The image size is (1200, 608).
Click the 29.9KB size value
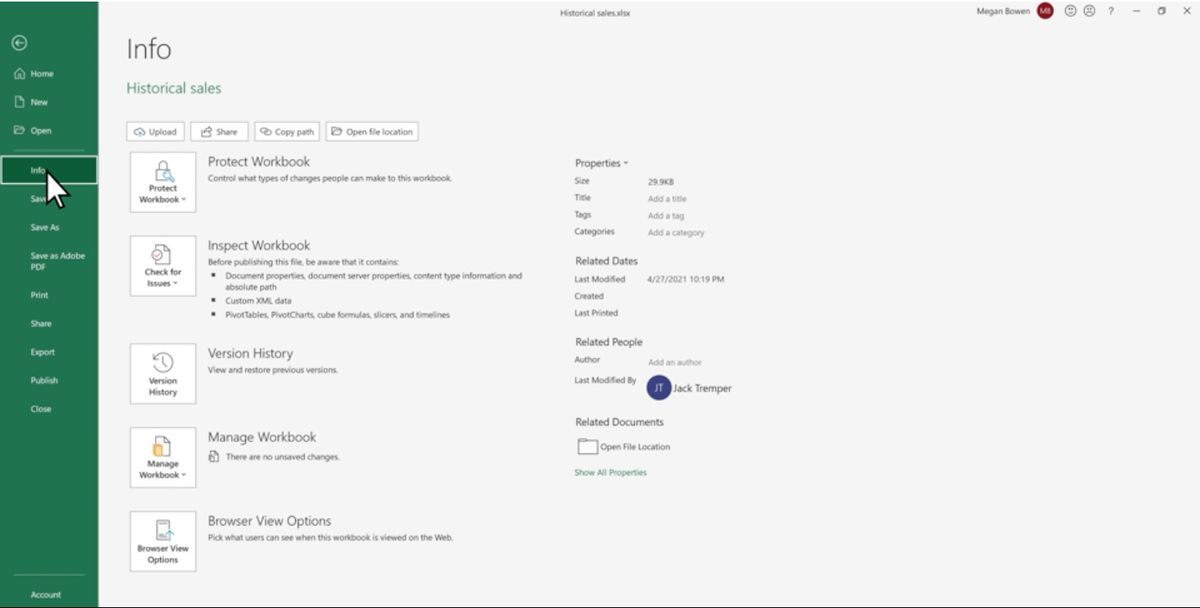point(661,182)
